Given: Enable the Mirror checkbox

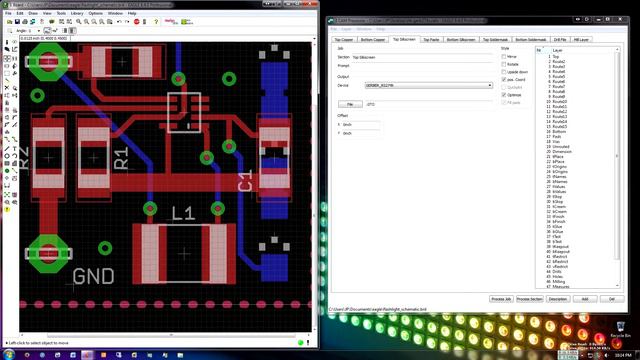Looking at the screenshot, I should (x=504, y=56).
